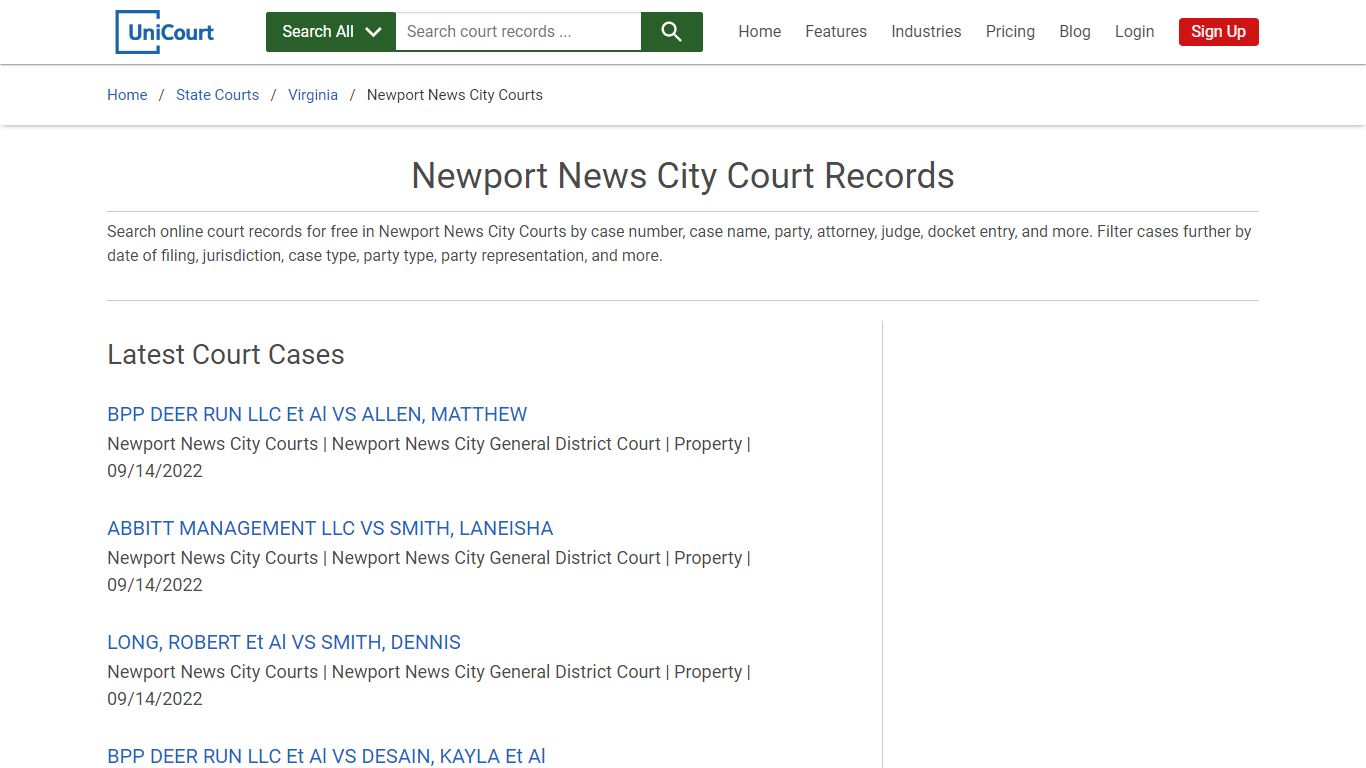Click the Latest Court Cases heading
1366x768 pixels.
(226, 355)
